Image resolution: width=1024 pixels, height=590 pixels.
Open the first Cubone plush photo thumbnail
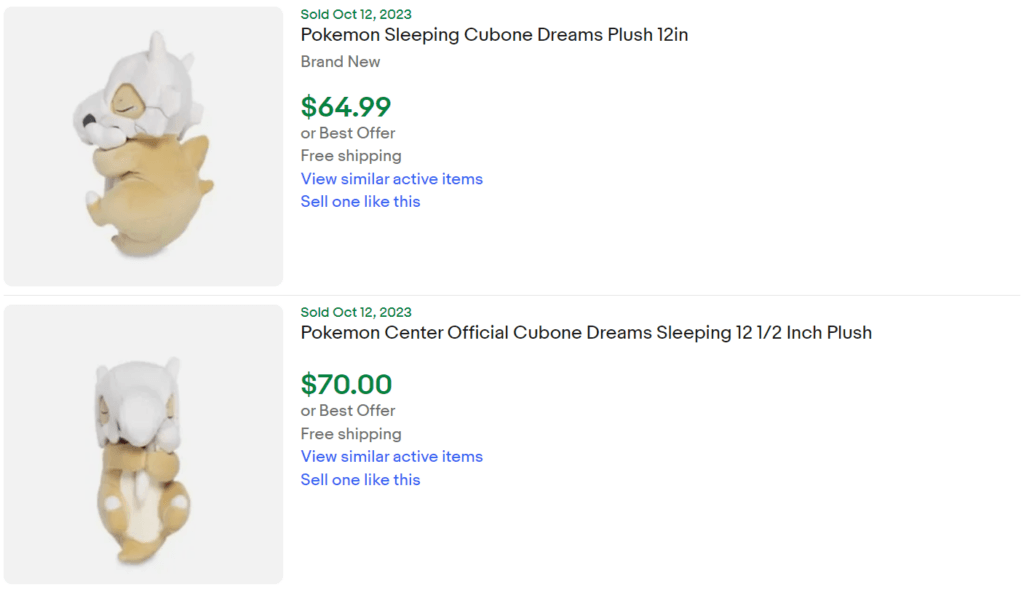[x=143, y=145]
